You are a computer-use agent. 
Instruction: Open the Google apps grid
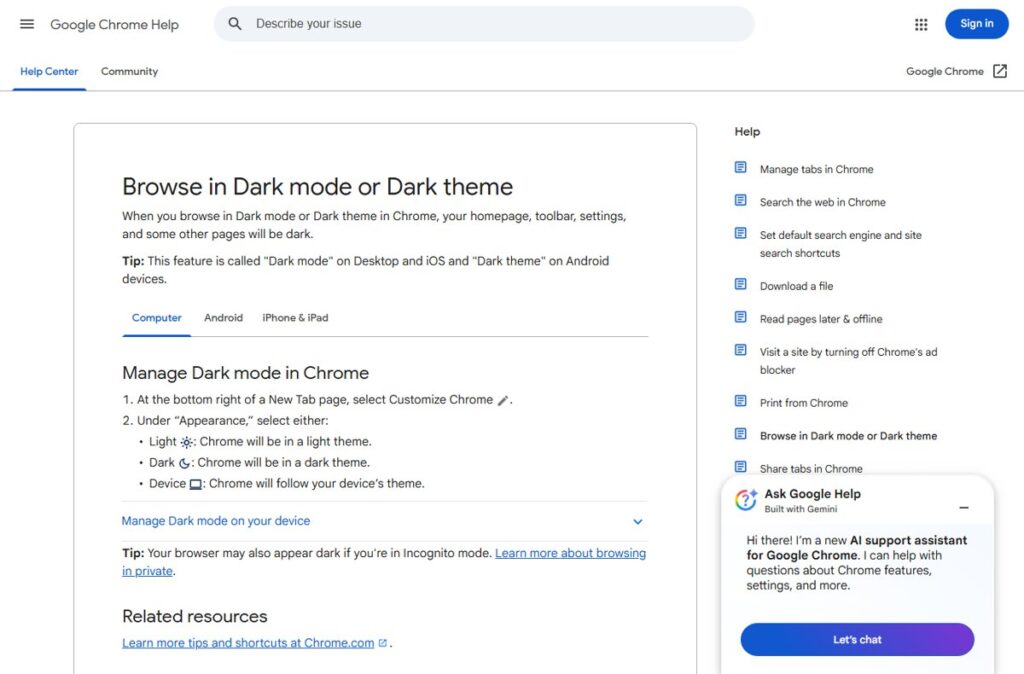point(921,24)
